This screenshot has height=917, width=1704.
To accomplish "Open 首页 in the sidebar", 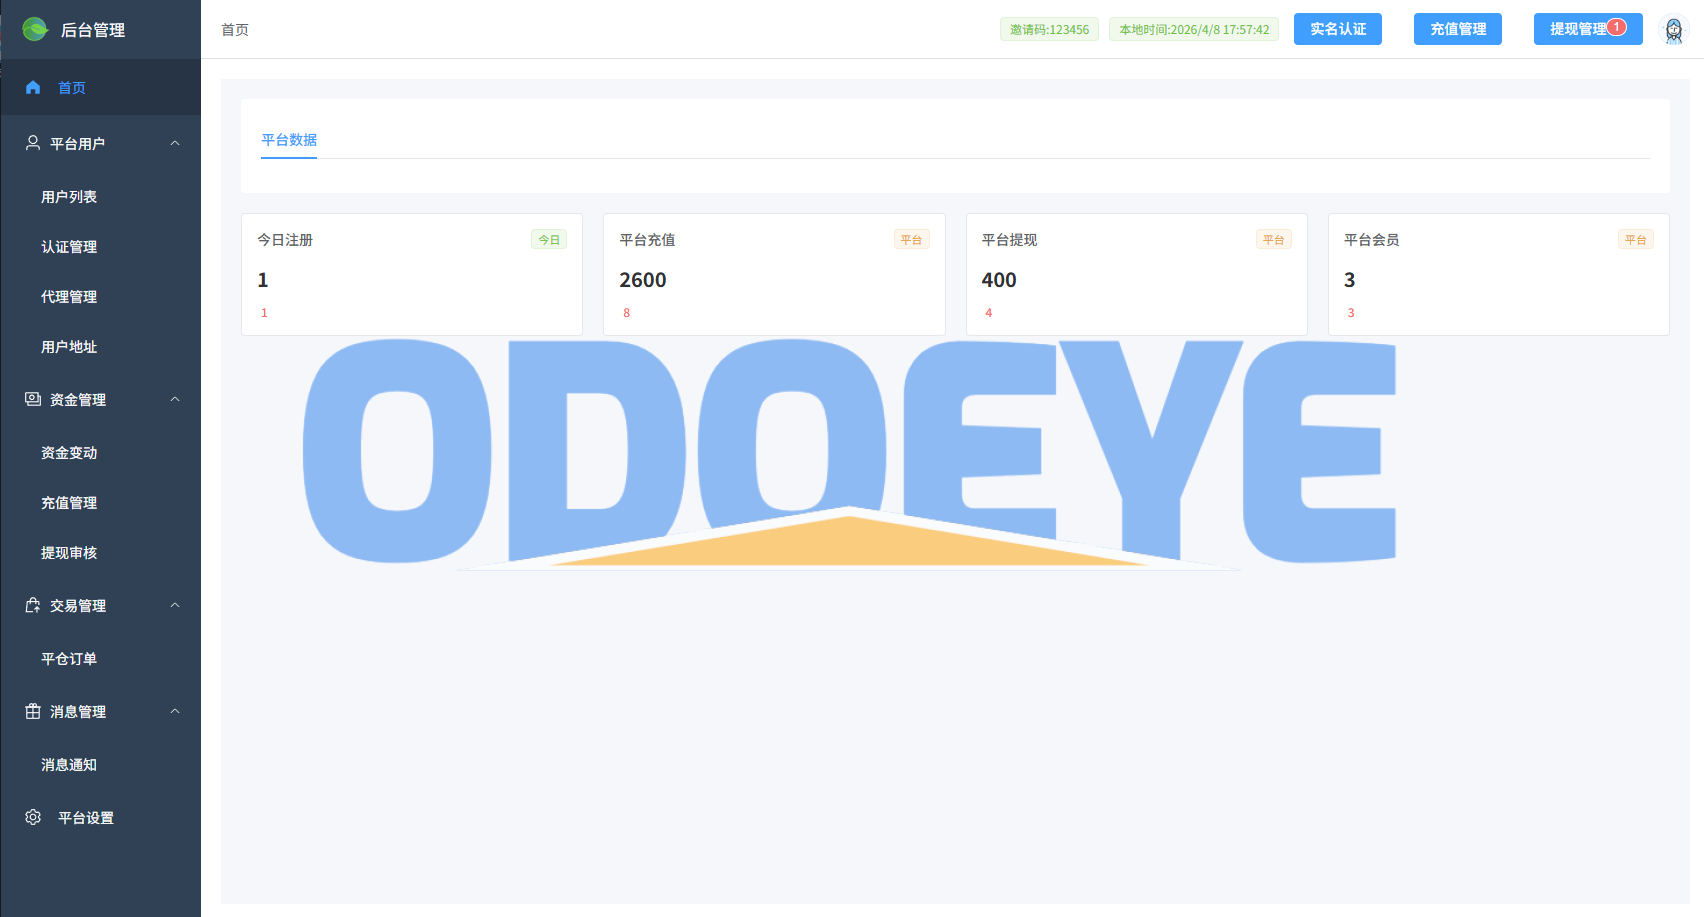I will click(x=100, y=87).
